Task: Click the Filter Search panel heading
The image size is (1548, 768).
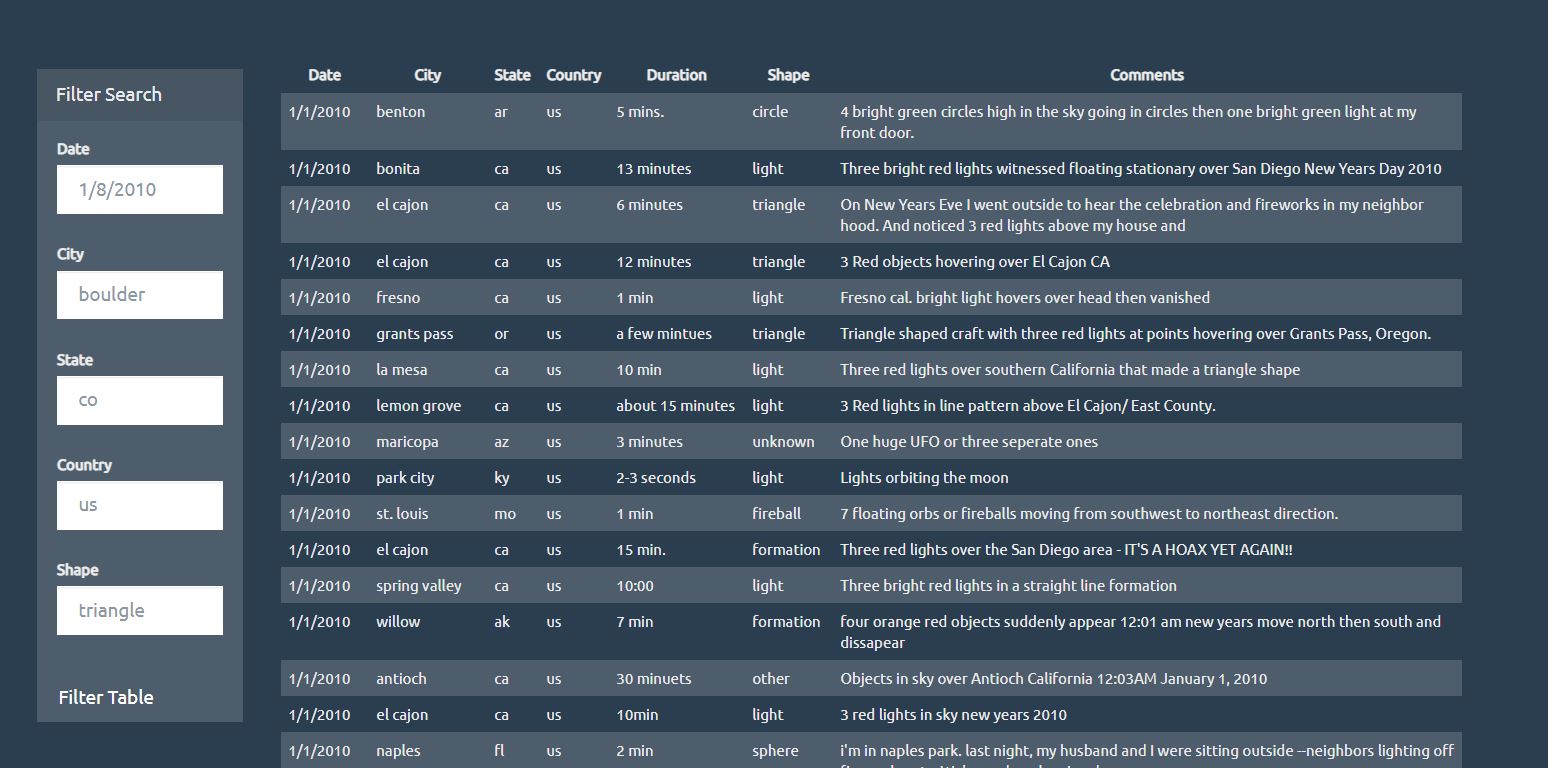Action: [x=109, y=95]
